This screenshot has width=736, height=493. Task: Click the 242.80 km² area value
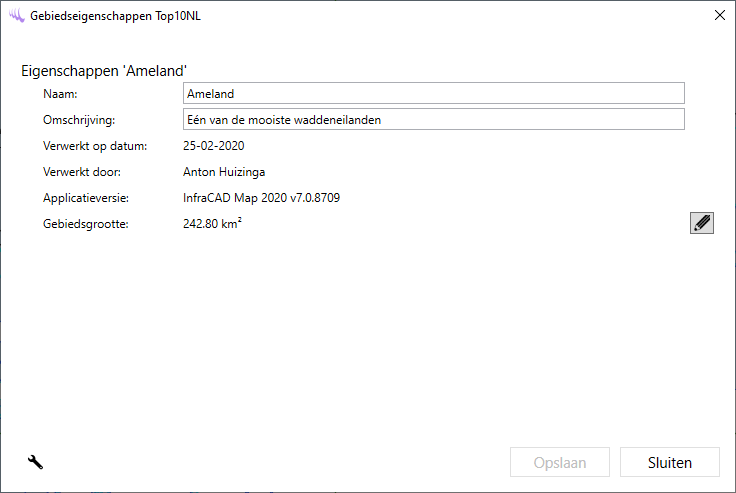(x=212, y=224)
